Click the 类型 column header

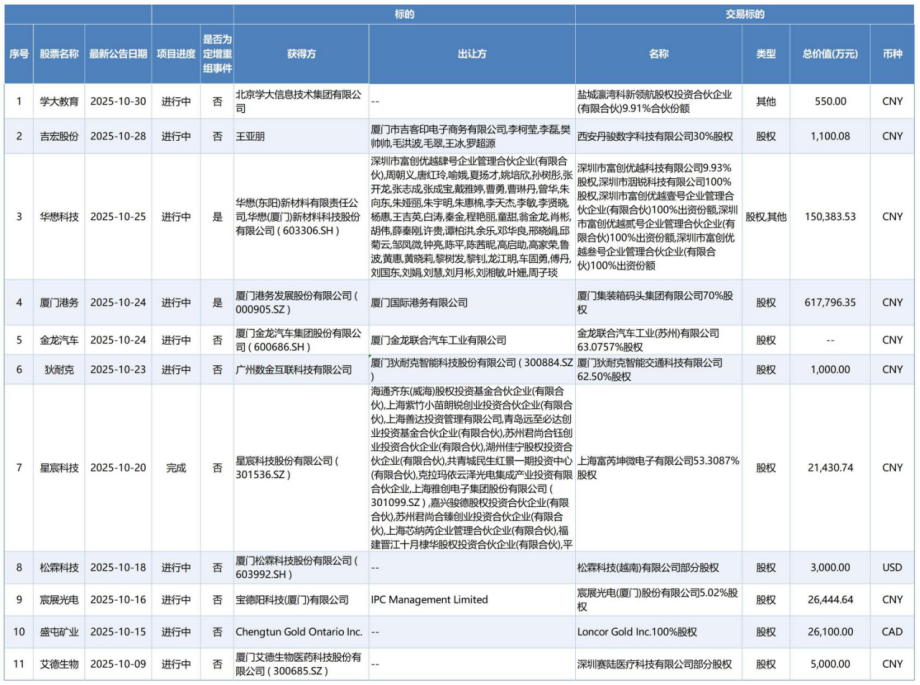(766, 54)
